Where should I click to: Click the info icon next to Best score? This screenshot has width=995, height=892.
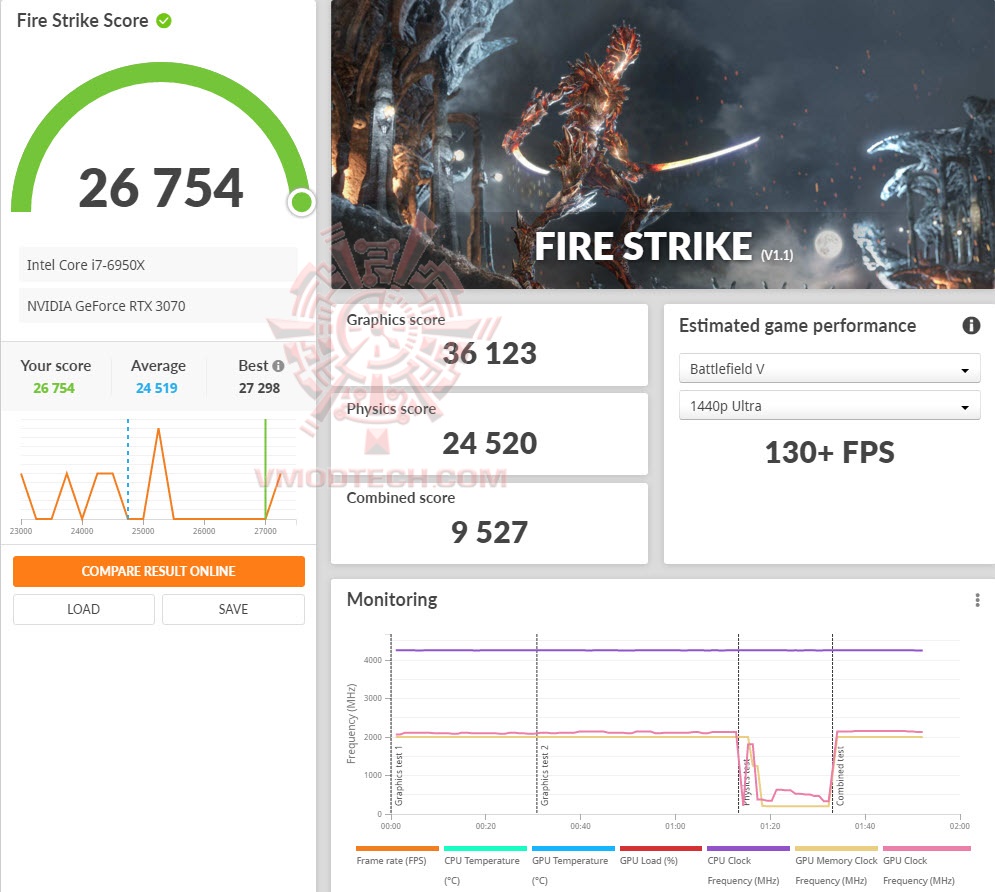tap(278, 366)
